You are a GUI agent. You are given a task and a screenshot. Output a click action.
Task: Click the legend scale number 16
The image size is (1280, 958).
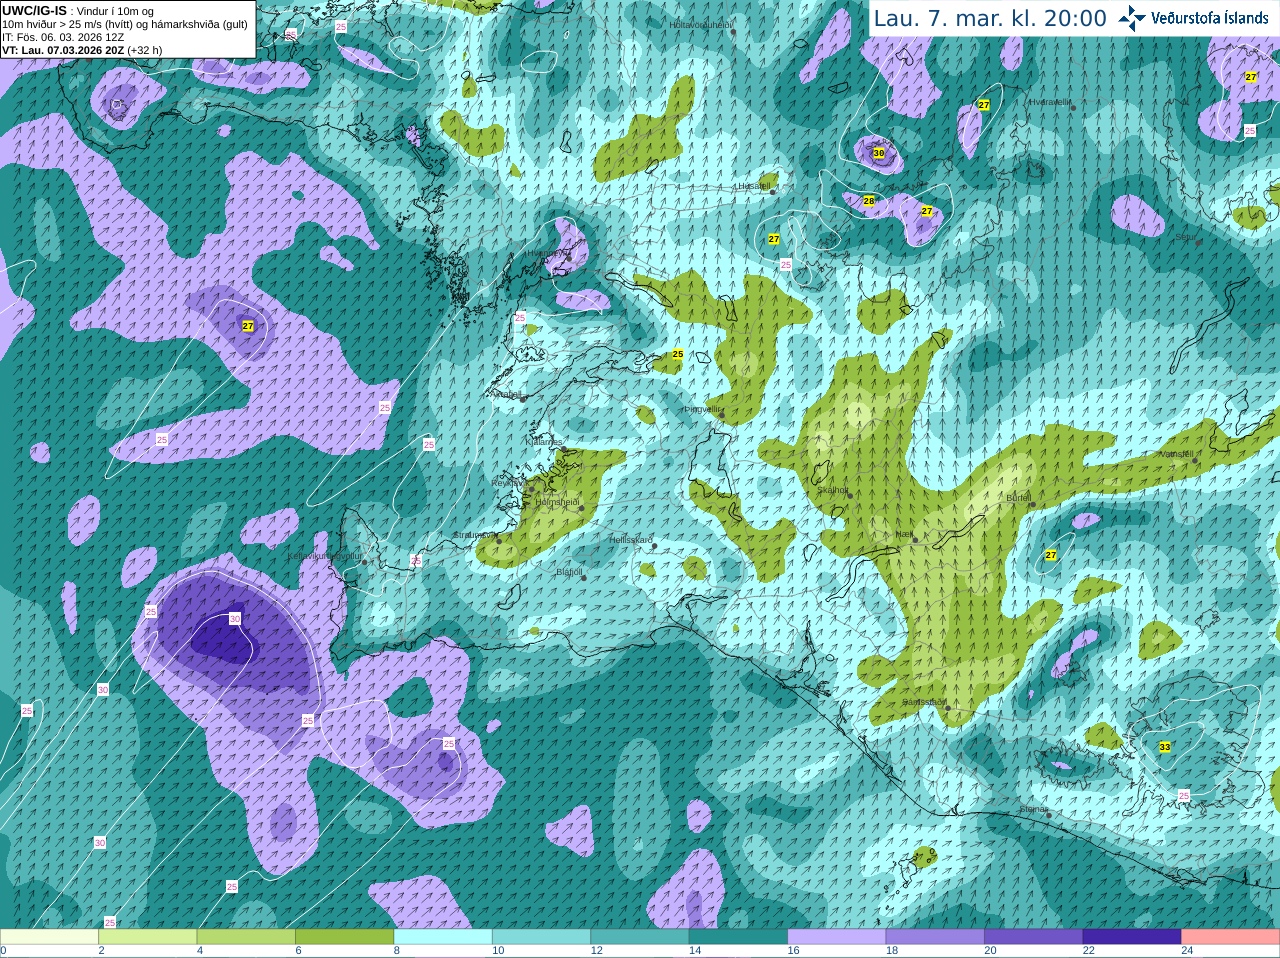point(793,951)
